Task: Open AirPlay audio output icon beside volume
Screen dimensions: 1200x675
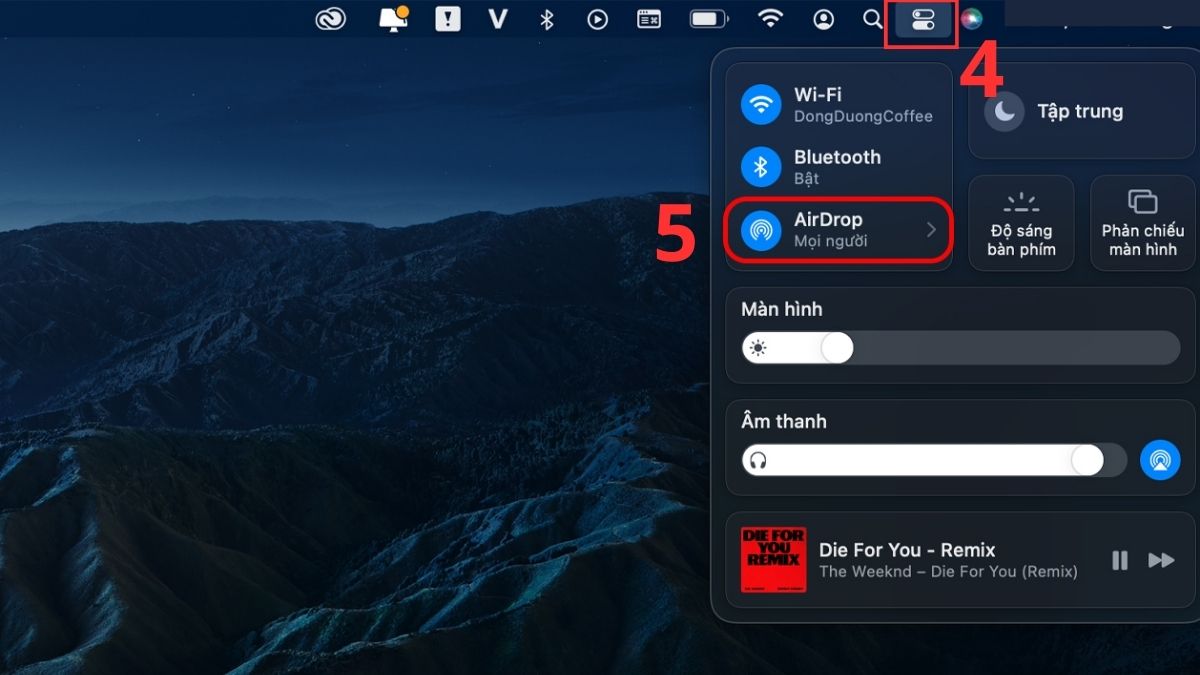Action: (x=1160, y=460)
